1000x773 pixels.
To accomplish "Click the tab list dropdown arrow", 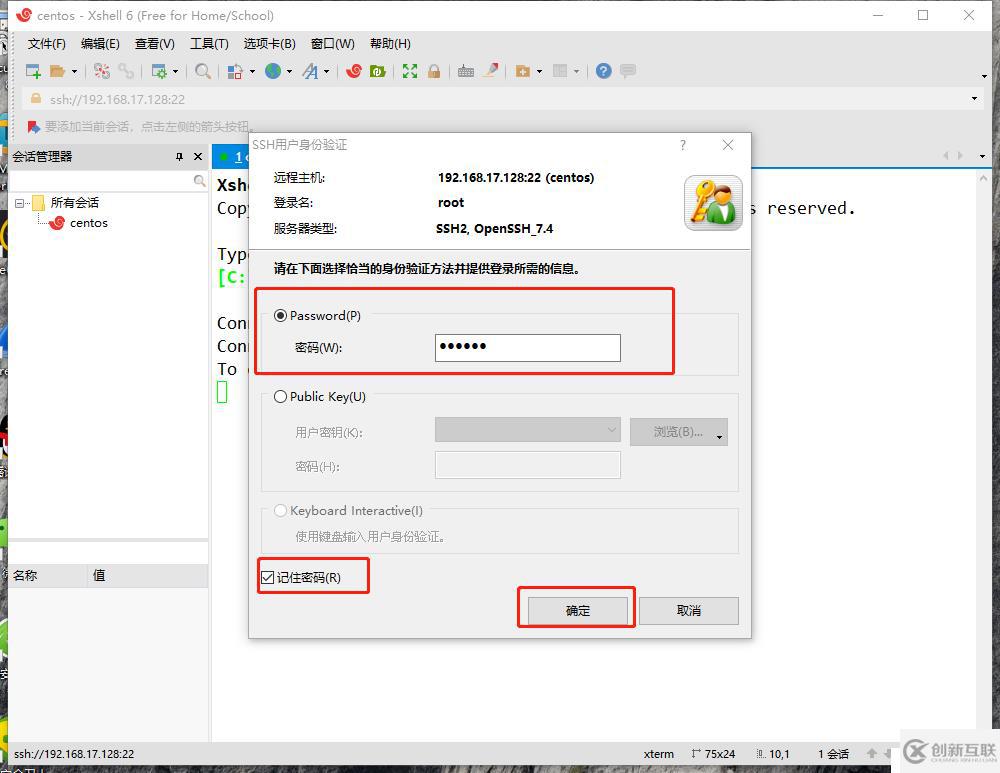I will (x=982, y=156).
